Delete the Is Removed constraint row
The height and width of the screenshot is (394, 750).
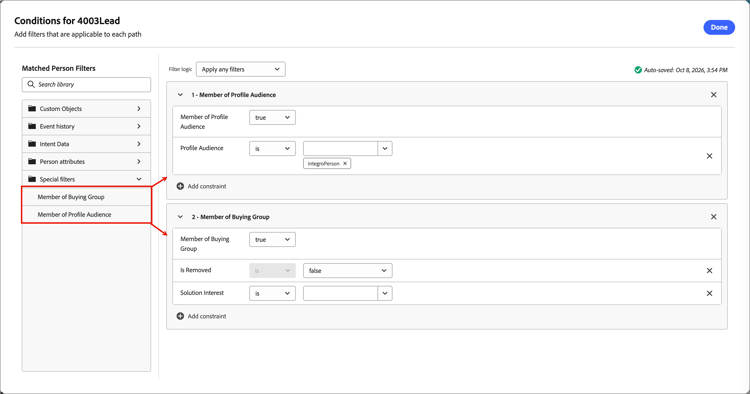[x=709, y=271]
